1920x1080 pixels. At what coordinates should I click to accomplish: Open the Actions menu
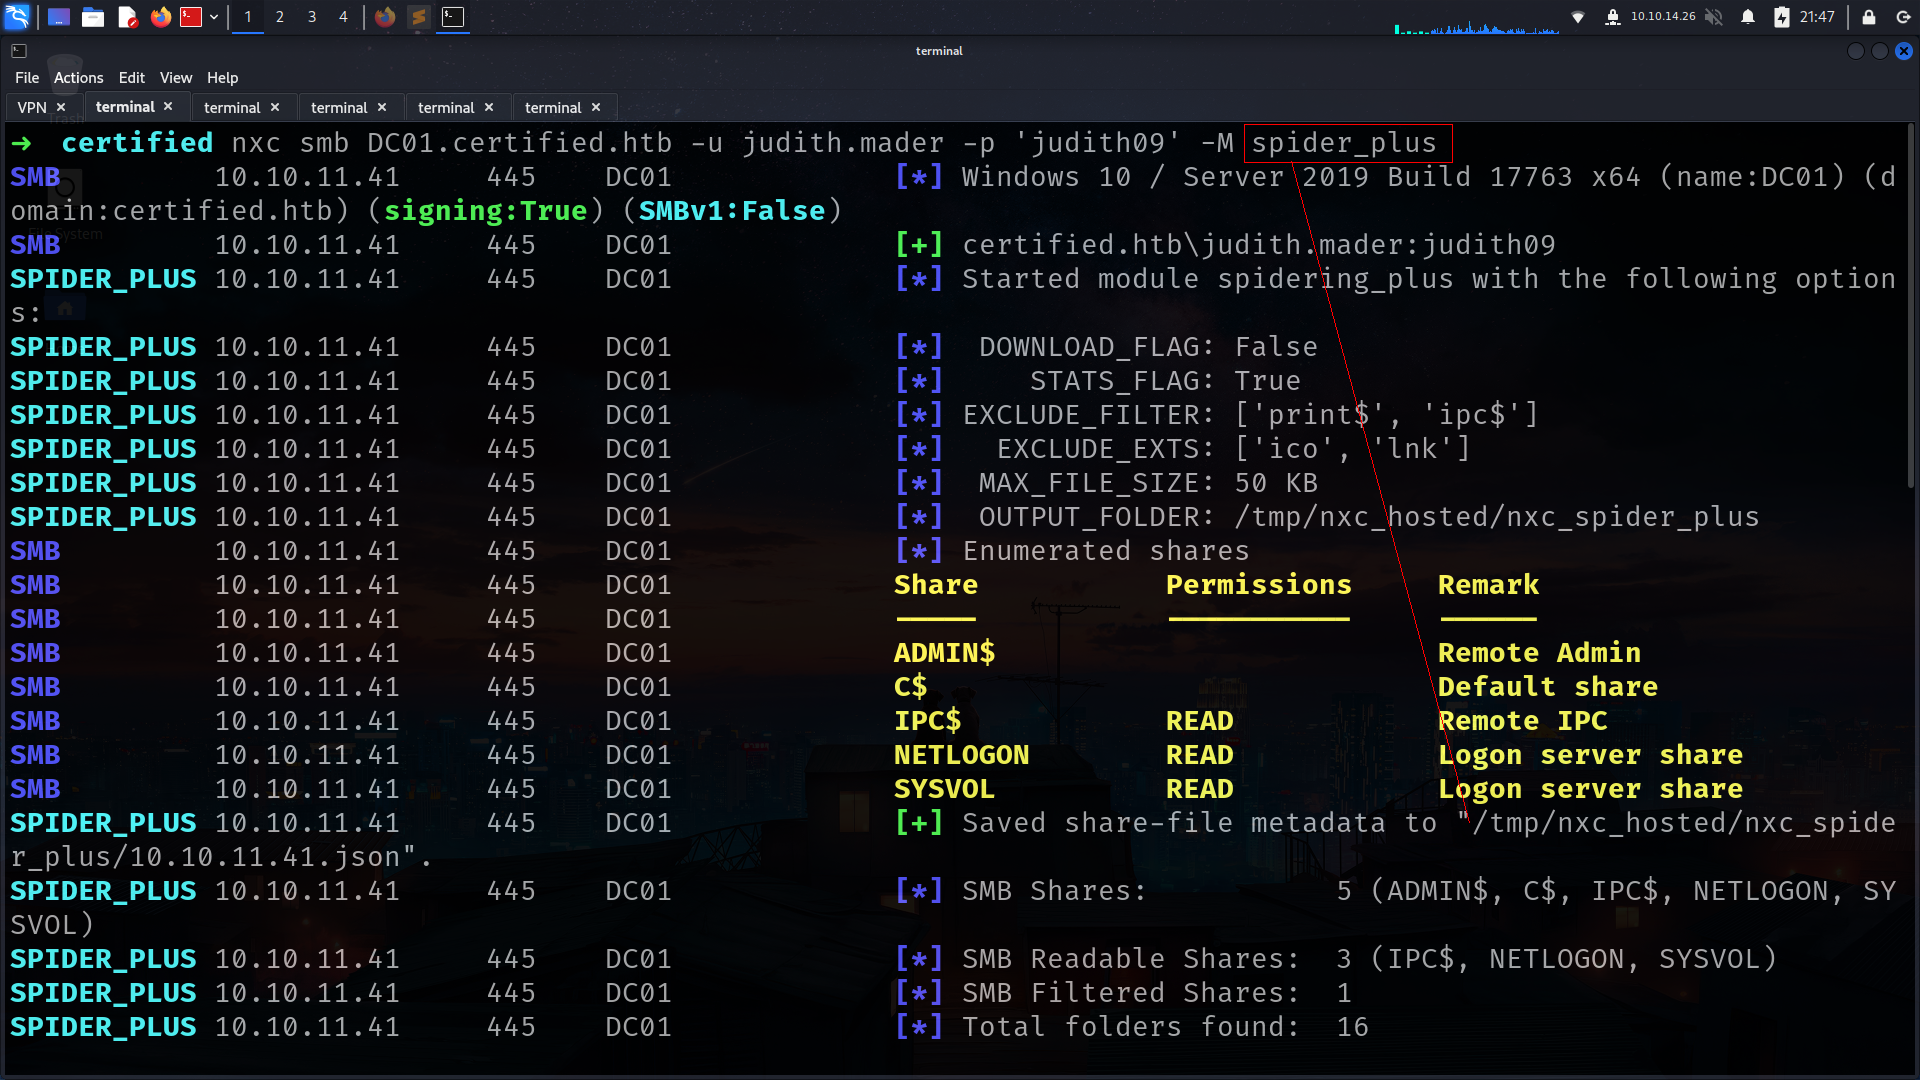click(x=78, y=78)
